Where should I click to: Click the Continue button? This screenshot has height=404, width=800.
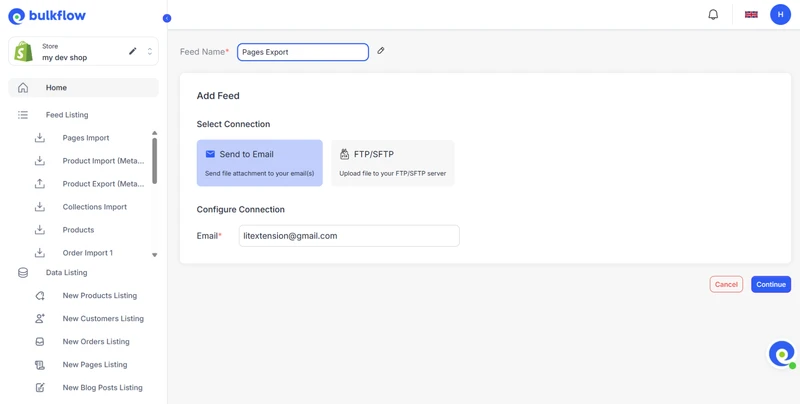coord(771,284)
